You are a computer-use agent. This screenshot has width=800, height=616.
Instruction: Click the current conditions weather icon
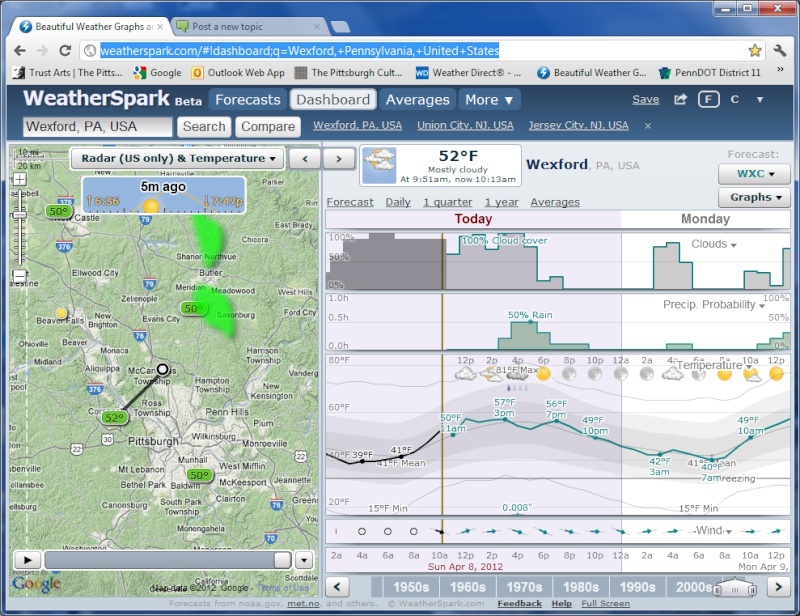(379, 165)
